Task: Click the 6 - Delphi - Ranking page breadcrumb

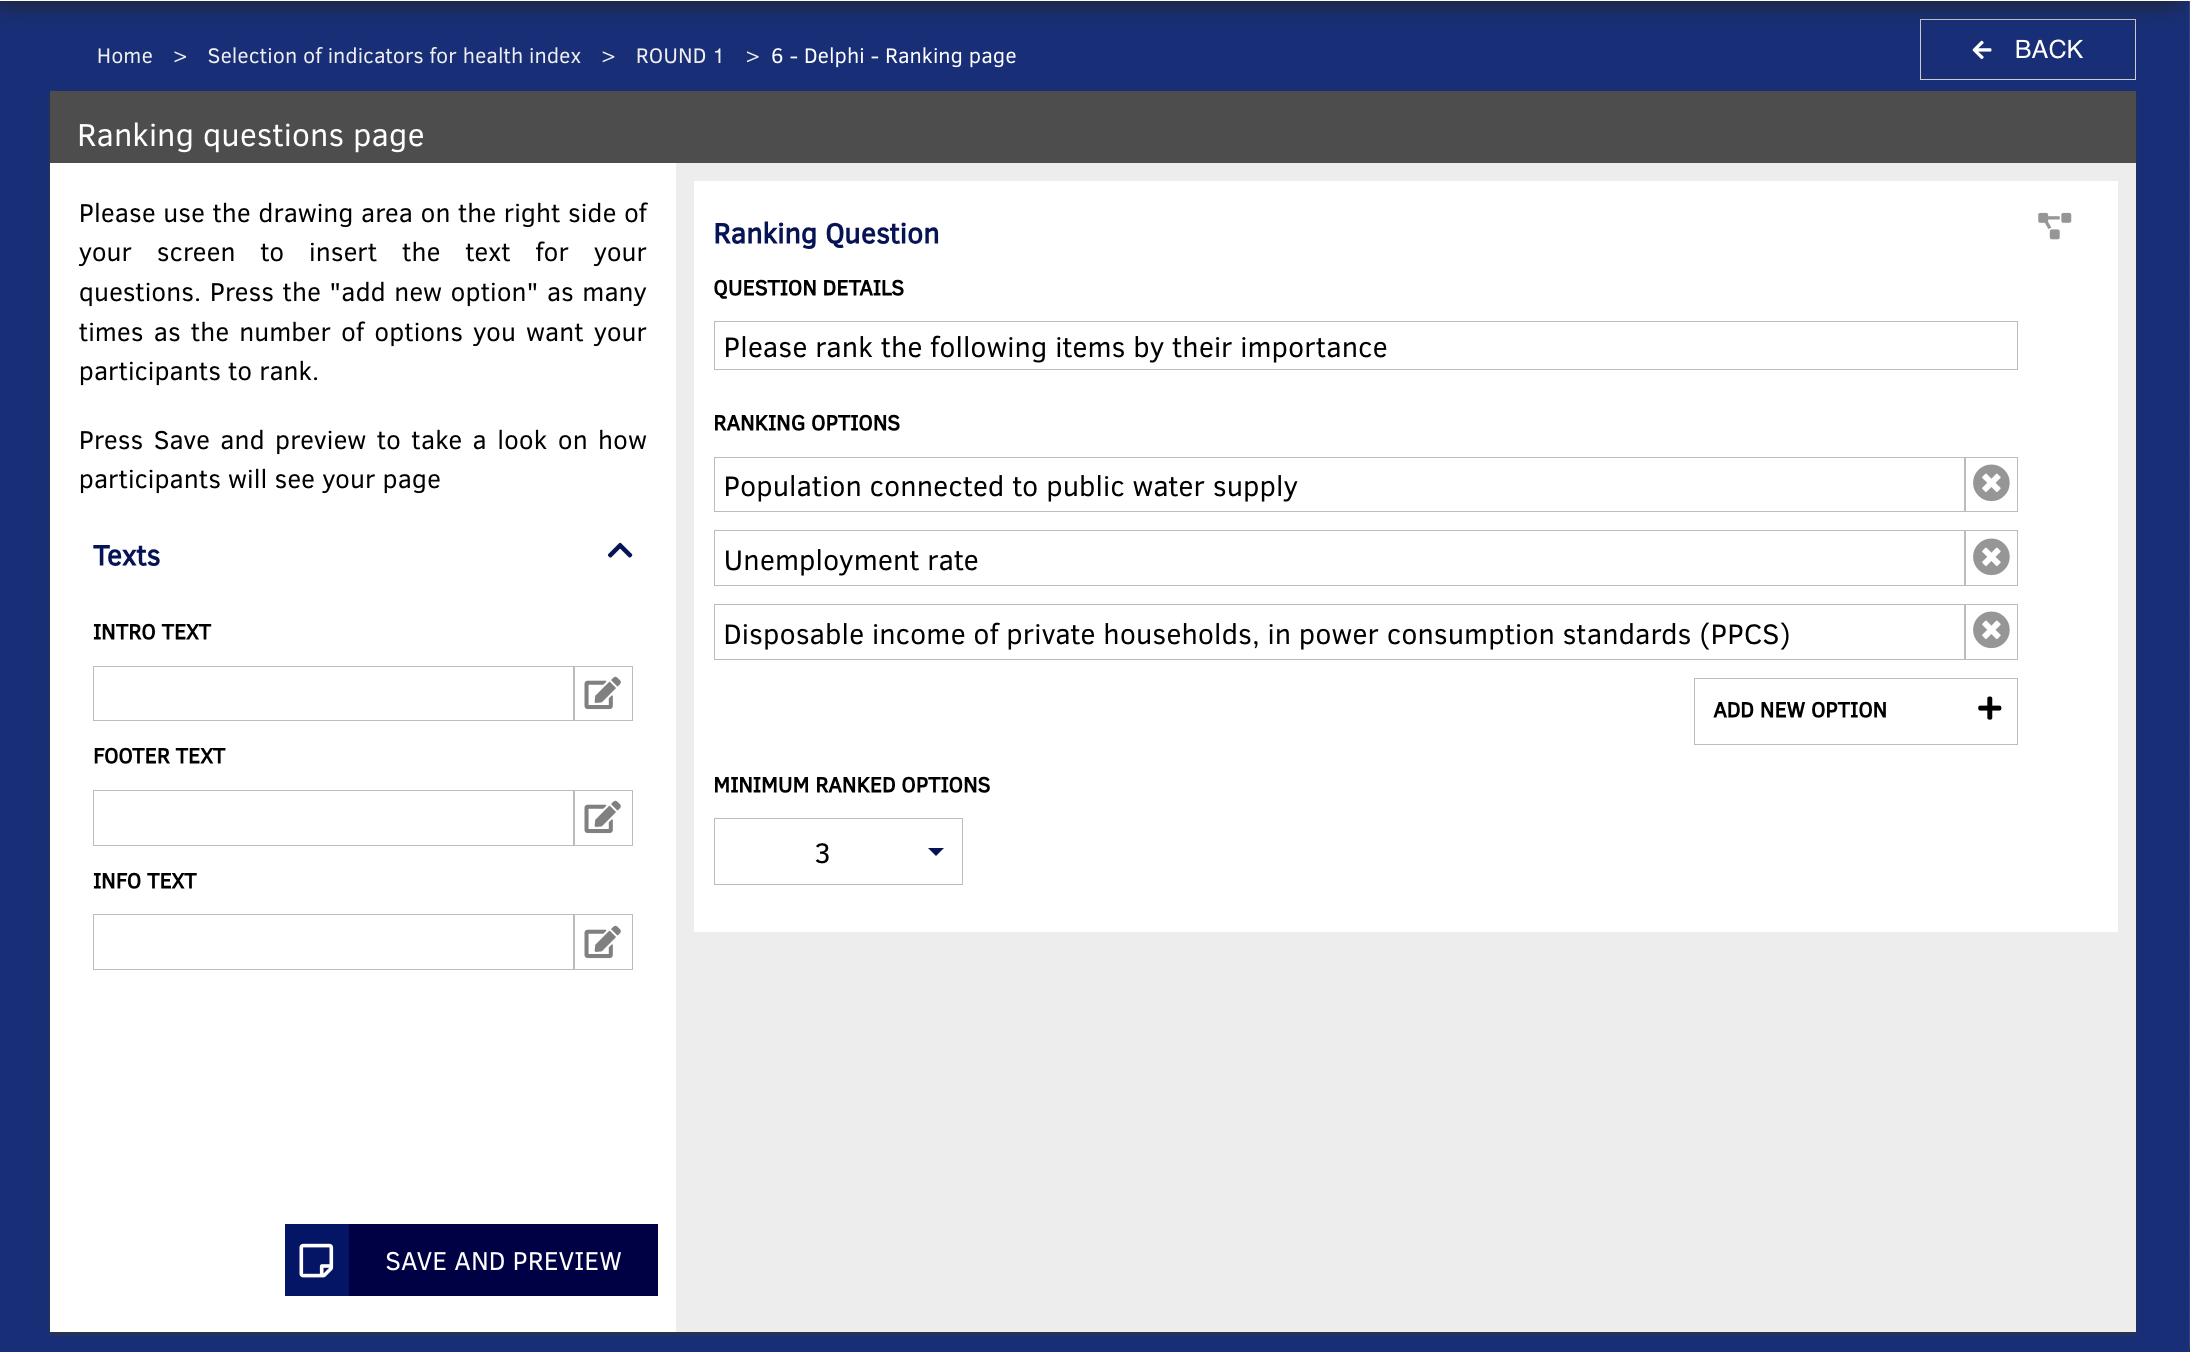Action: click(893, 56)
